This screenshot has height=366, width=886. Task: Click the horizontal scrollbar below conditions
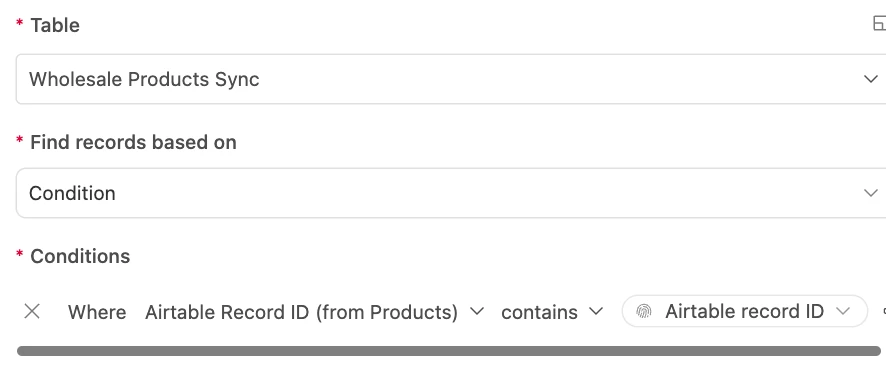[449, 351]
